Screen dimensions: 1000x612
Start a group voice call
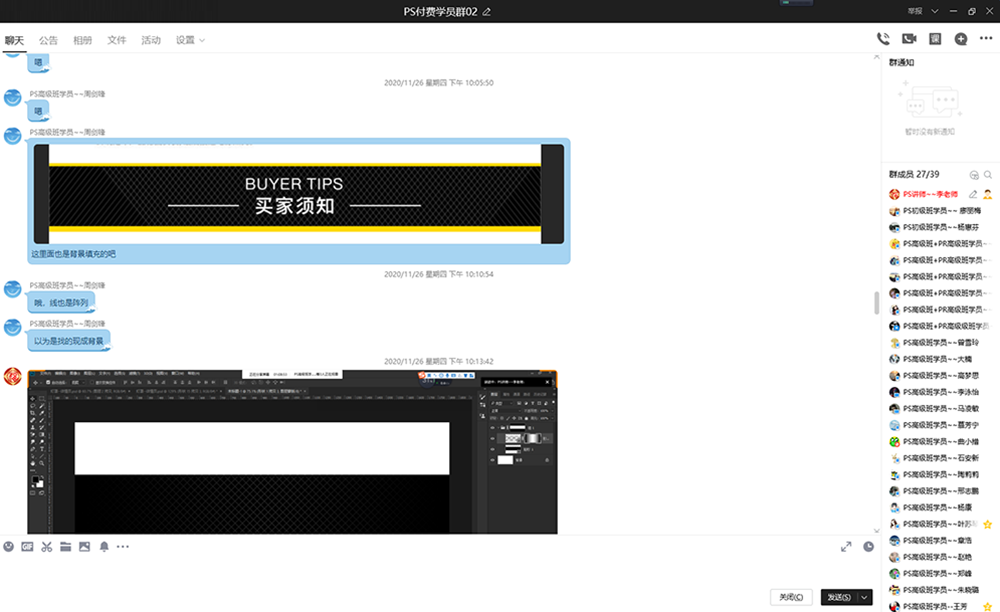pyautogui.click(x=883, y=39)
